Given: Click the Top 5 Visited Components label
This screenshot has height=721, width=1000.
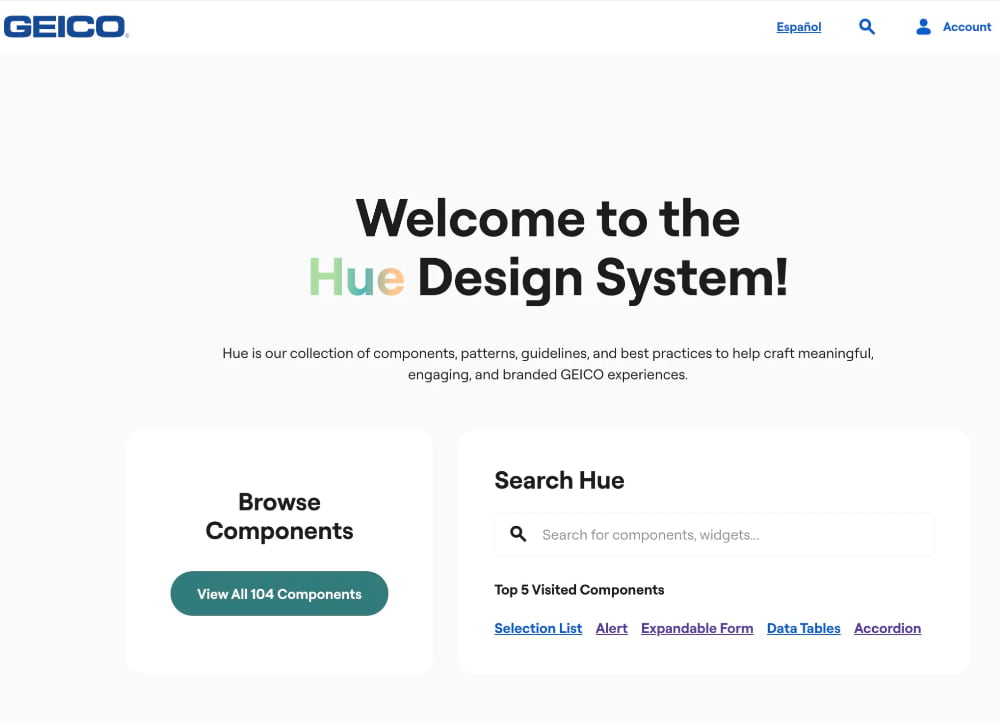Looking at the screenshot, I should [579, 590].
